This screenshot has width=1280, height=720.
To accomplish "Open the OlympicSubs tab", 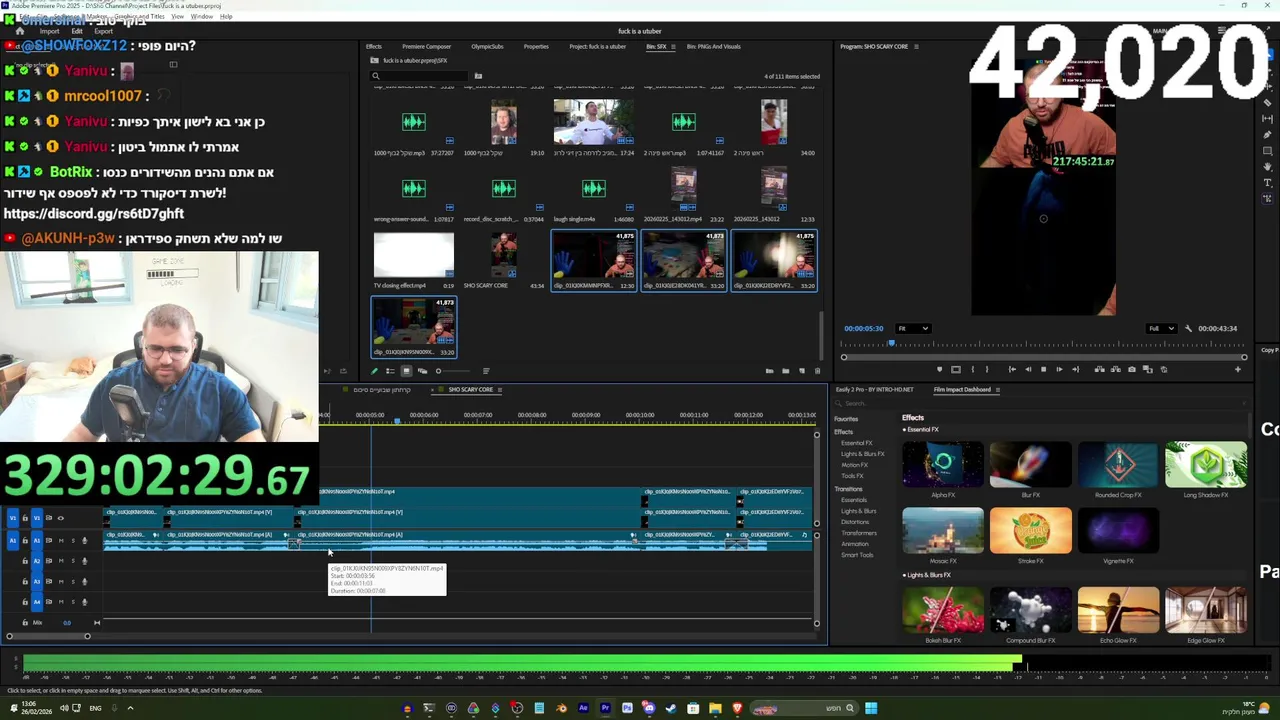I will 487,46.
